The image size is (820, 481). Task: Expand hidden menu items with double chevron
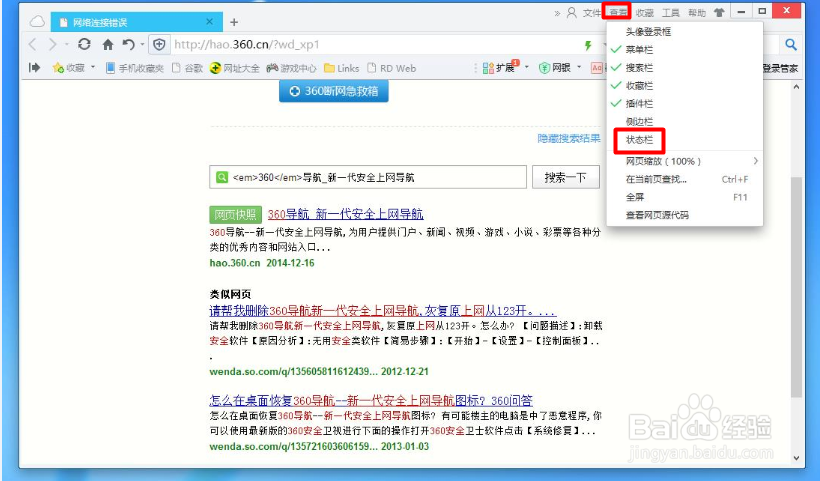point(557,13)
